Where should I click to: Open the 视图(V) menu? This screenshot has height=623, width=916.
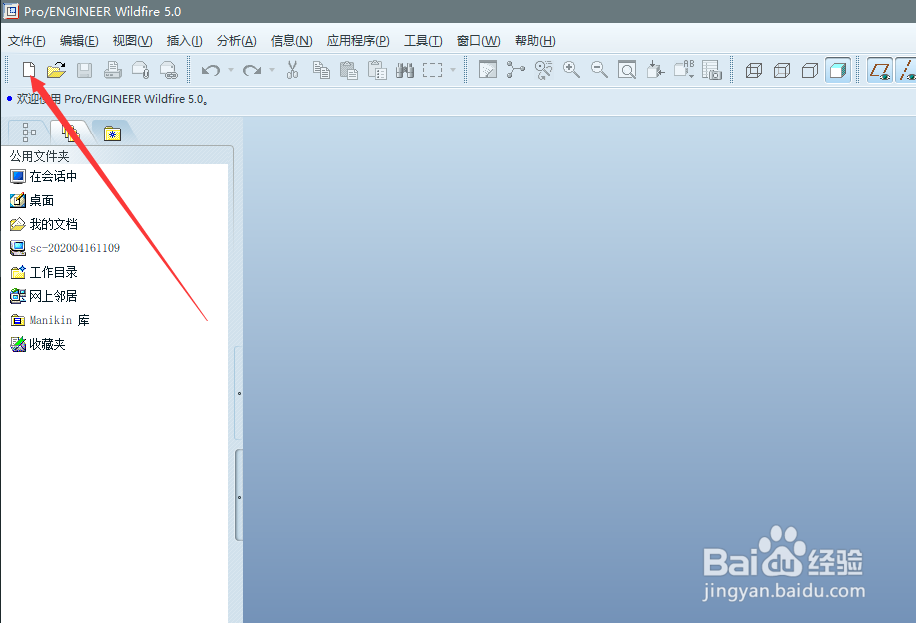[x=133, y=40]
